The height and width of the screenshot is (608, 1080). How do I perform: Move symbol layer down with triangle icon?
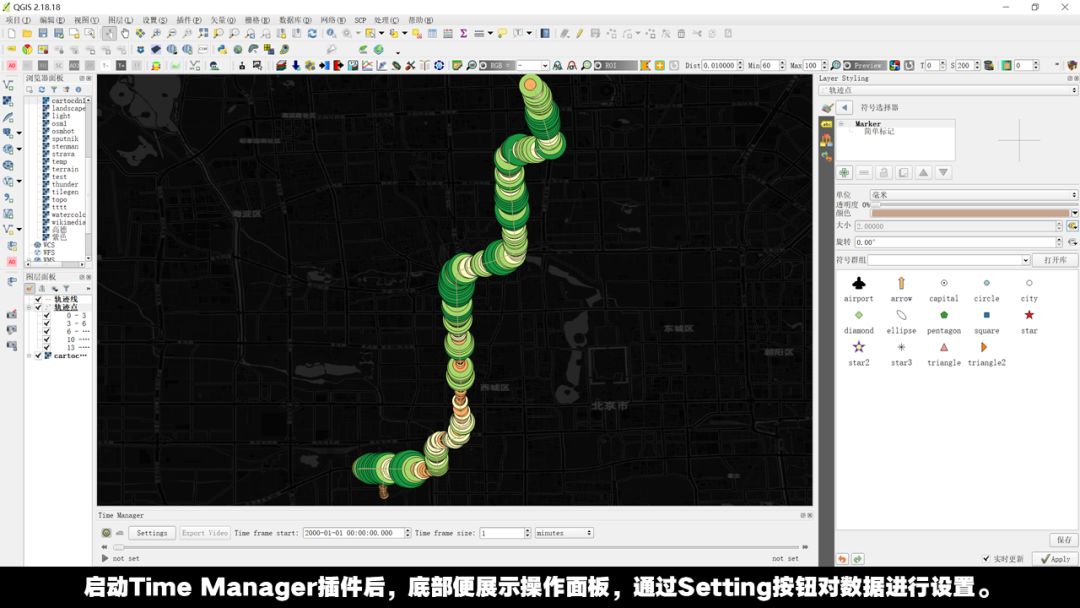(944, 173)
